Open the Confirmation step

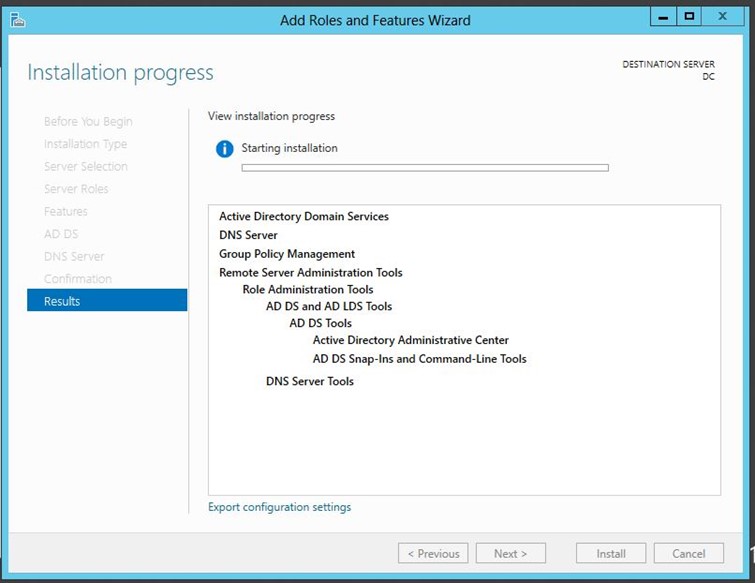(78, 279)
